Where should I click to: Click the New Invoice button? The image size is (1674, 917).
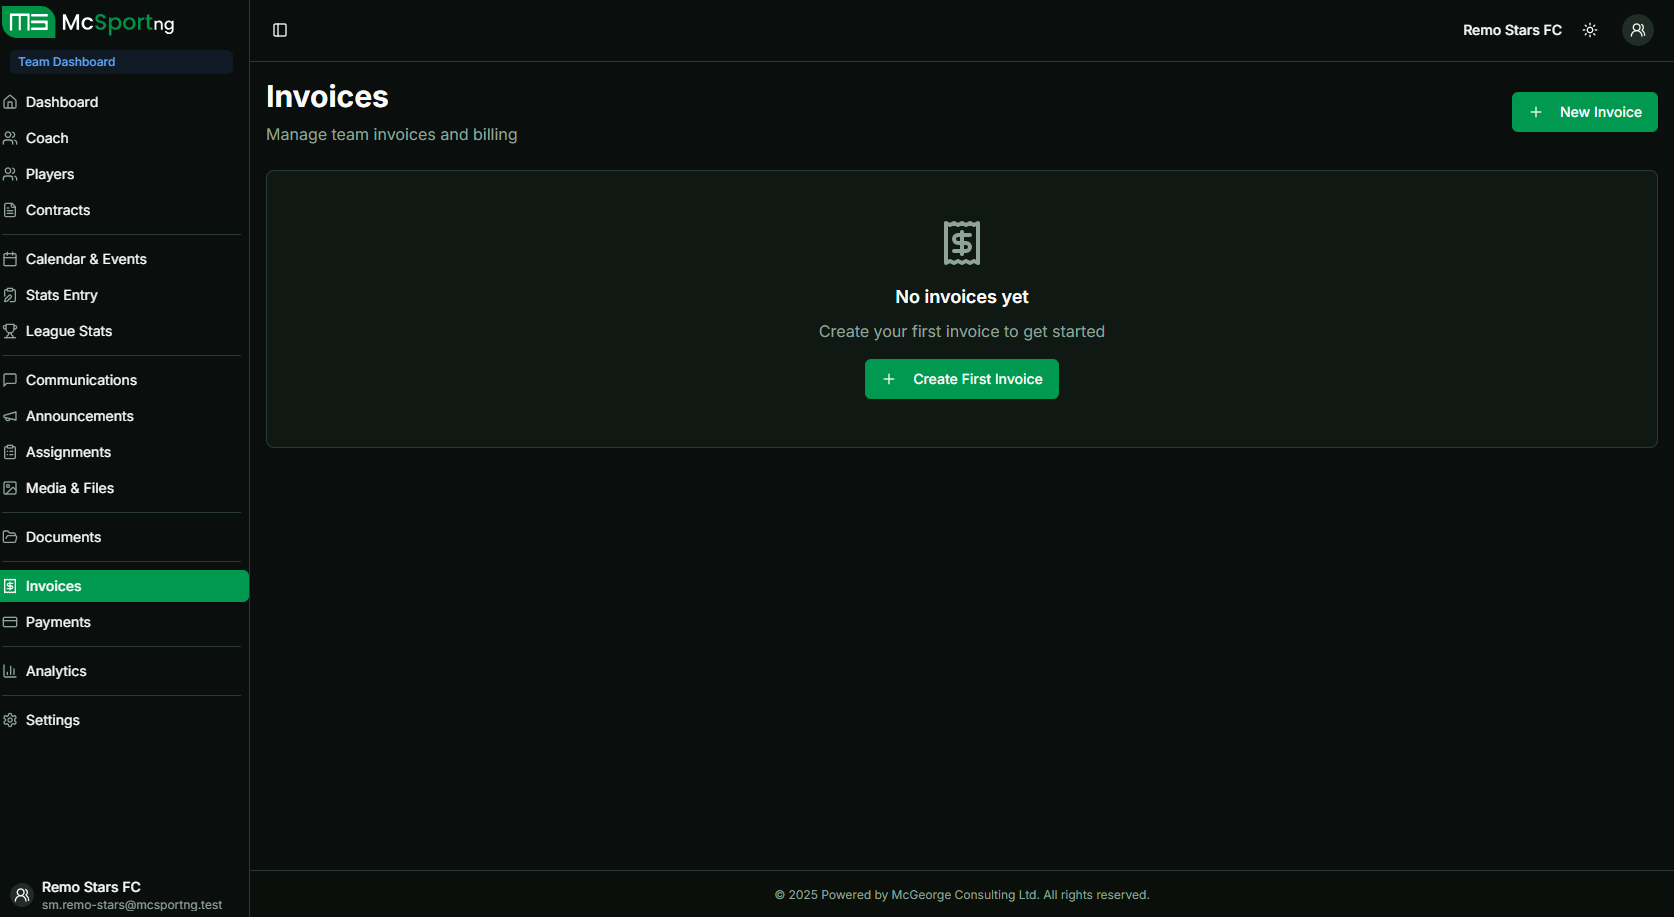point(1584,111)
